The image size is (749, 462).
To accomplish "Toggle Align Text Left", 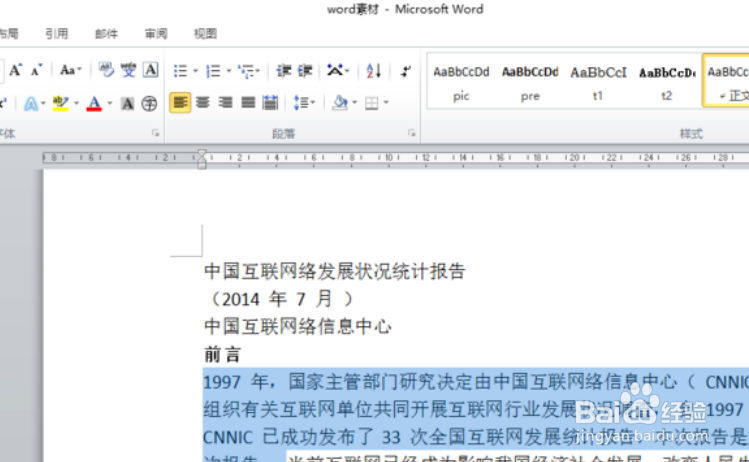I will (180, 102).
